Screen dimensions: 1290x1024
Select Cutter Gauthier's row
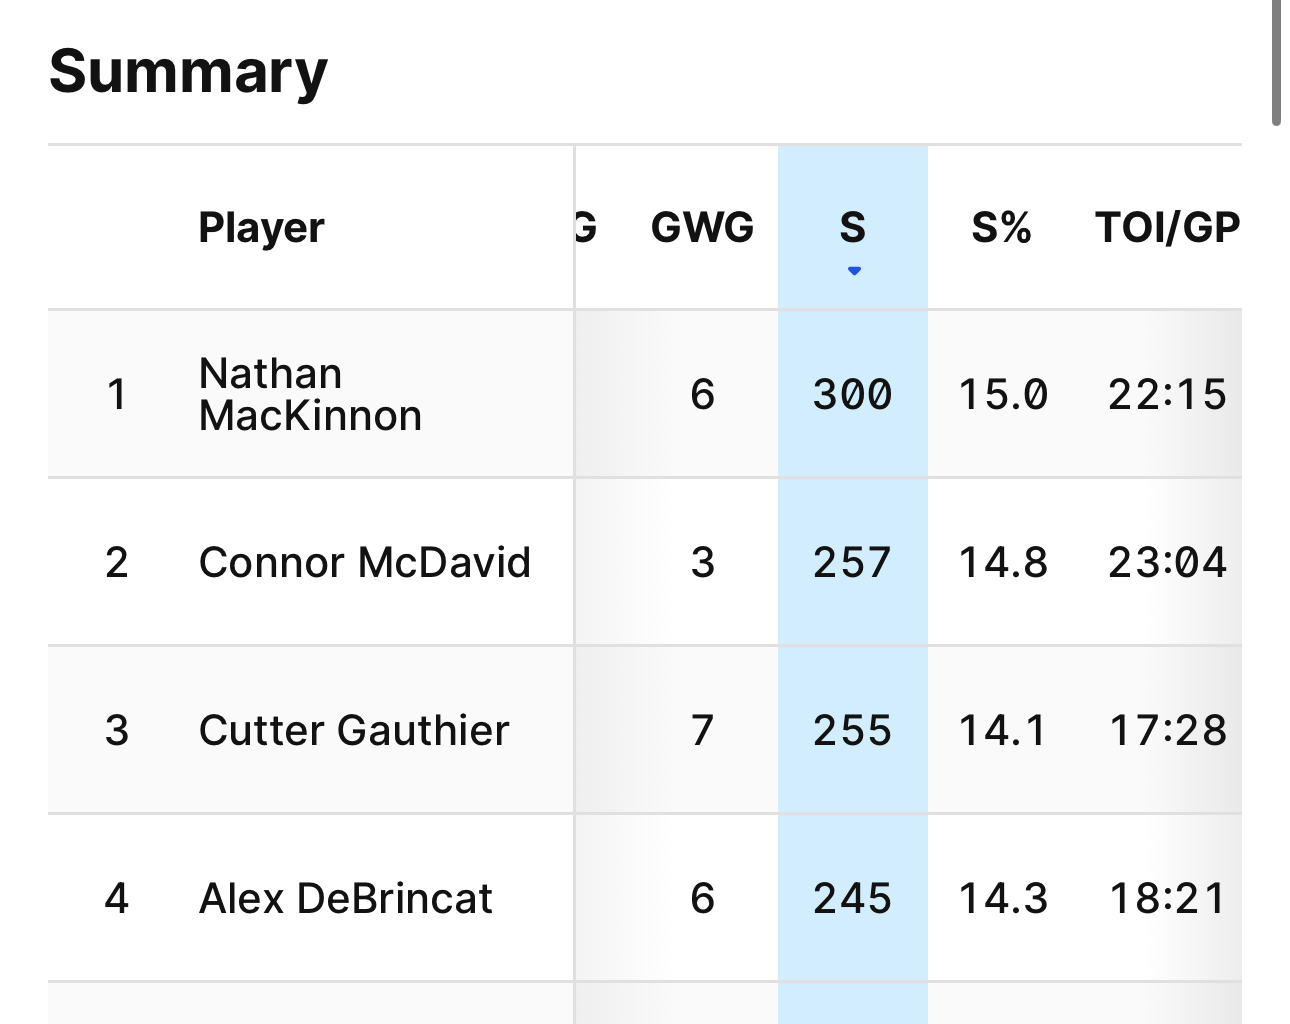(x=354, y=730)
